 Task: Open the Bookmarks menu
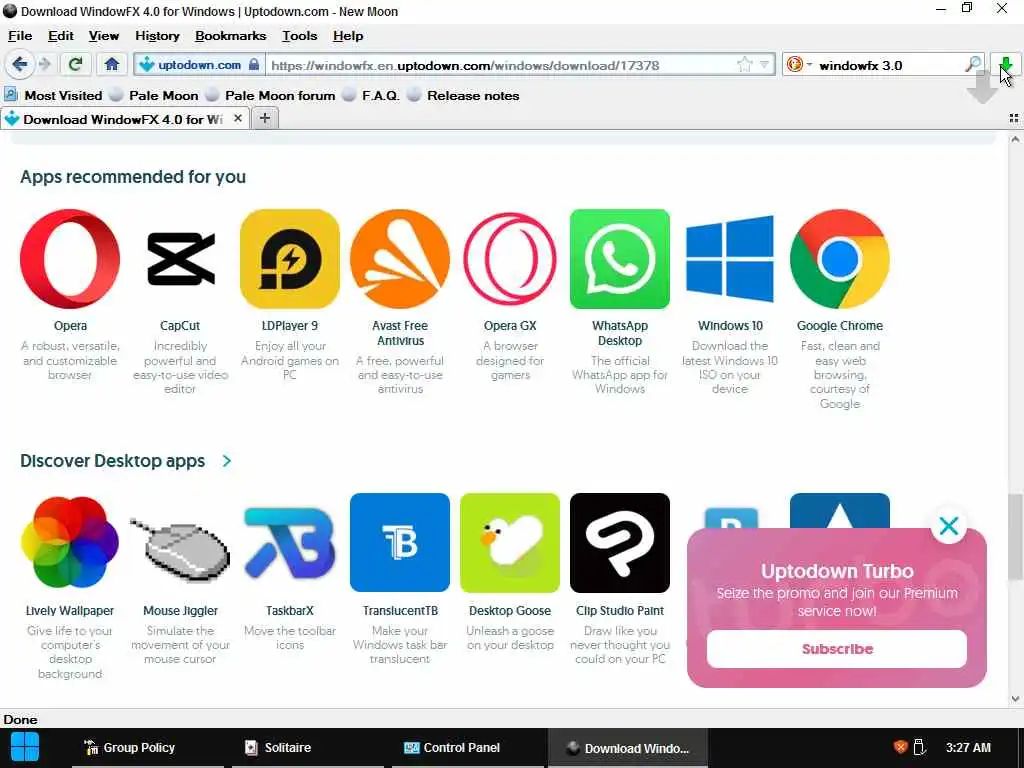tap(231, 36)
